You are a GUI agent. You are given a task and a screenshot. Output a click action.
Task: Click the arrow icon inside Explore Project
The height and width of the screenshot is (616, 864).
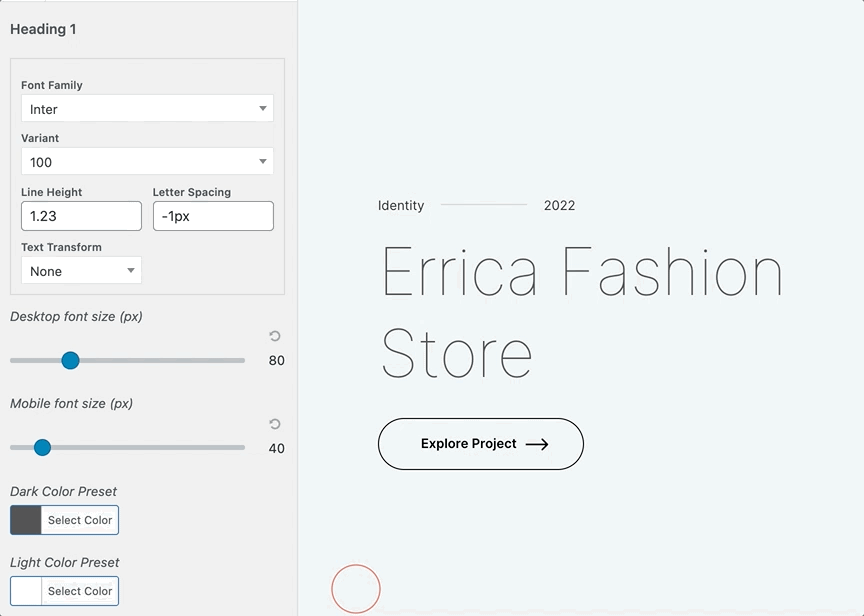537,444
